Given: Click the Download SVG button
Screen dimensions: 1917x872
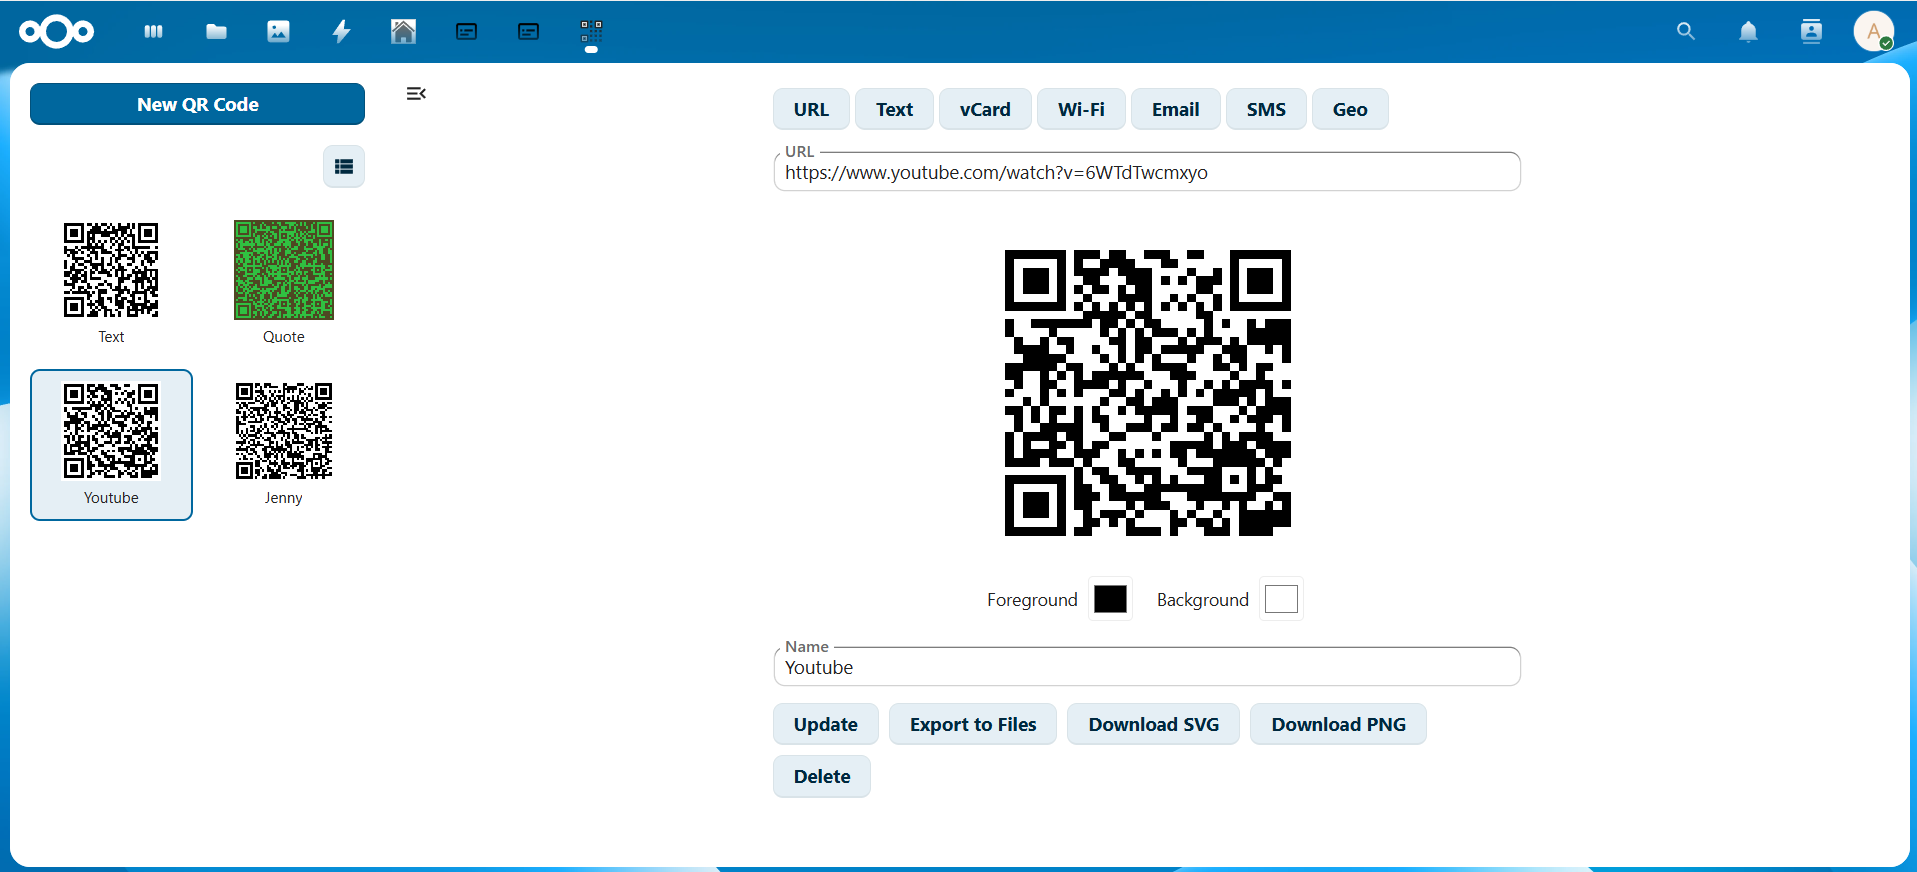Looking at the screenshot, I should point(1153,724).
